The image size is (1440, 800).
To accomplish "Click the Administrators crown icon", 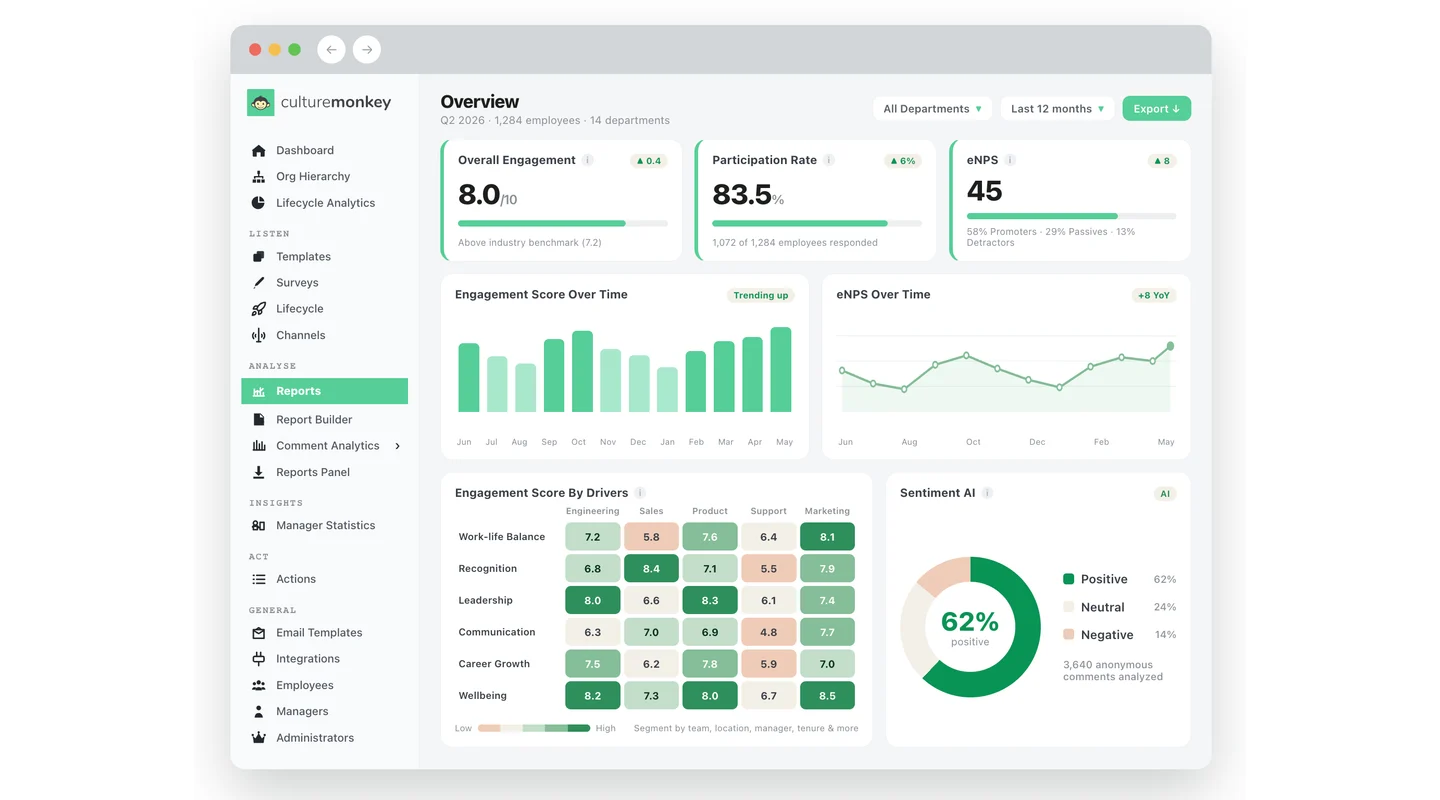I will pyautogui.click(x=259, y=738).
